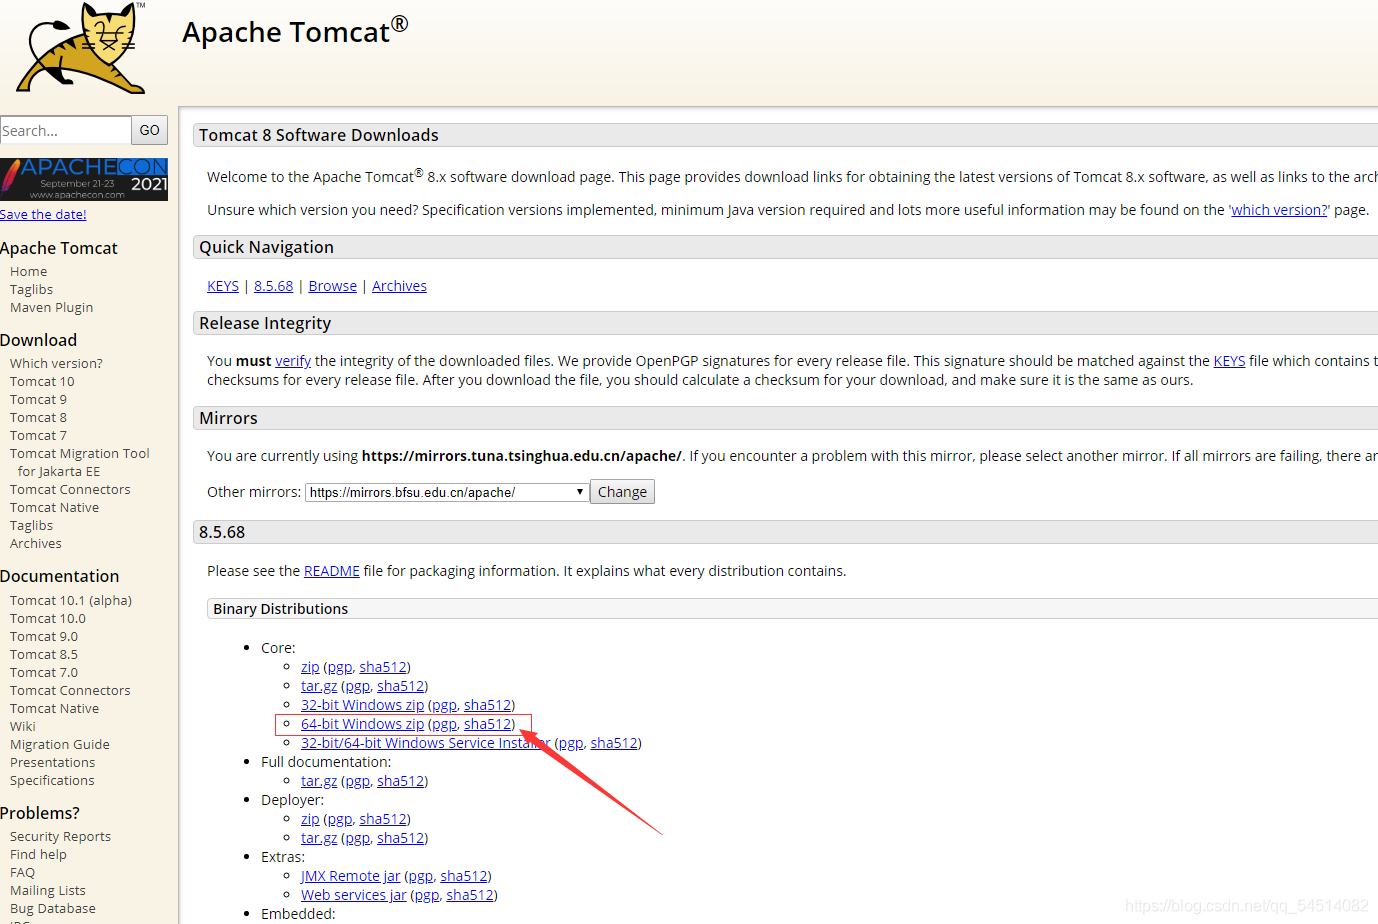This screenshot has width=1378, height=924.
Task: Download the JMX Remote jar
Action: click(x=350, y=876)
